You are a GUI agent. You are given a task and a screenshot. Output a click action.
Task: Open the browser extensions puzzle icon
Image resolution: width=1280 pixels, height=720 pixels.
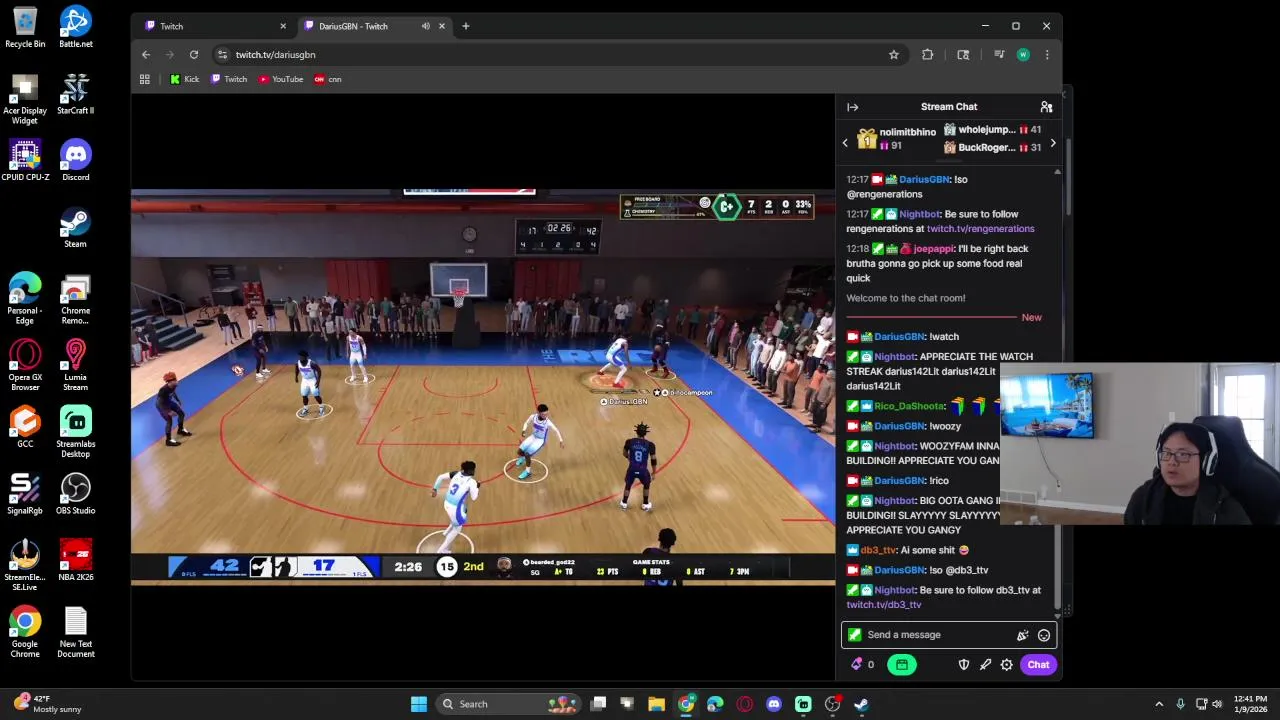click(928, 55)
